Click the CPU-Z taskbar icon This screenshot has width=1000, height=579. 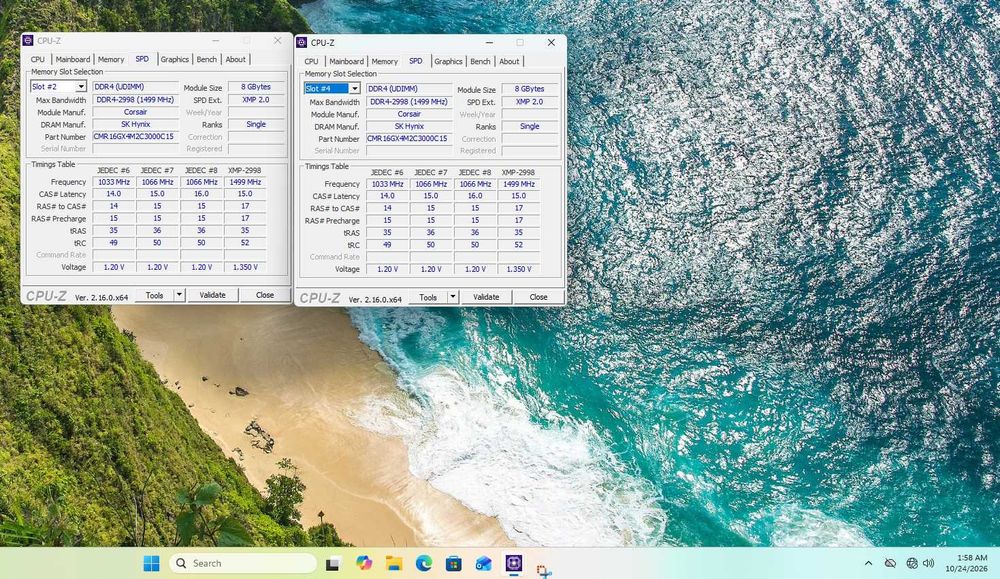click(513, 563)
